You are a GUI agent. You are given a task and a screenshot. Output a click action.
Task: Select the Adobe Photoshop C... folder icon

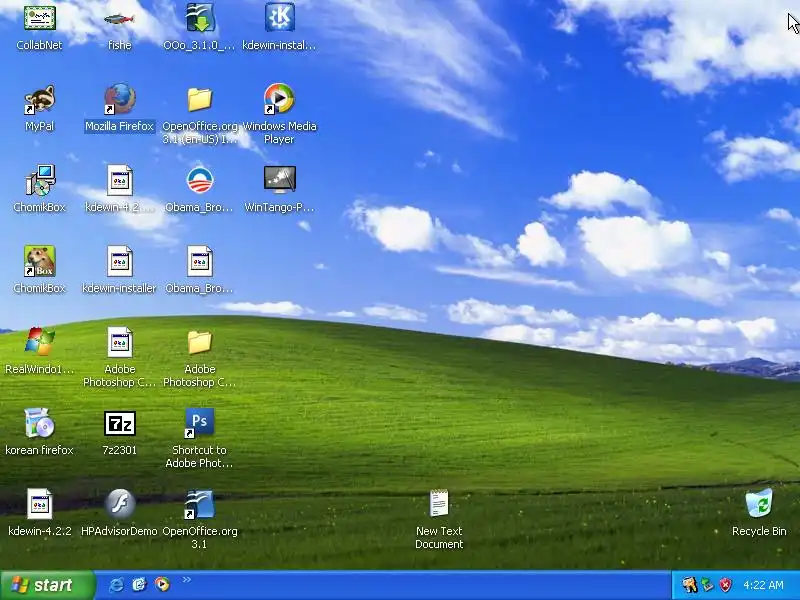click(199, 342)
